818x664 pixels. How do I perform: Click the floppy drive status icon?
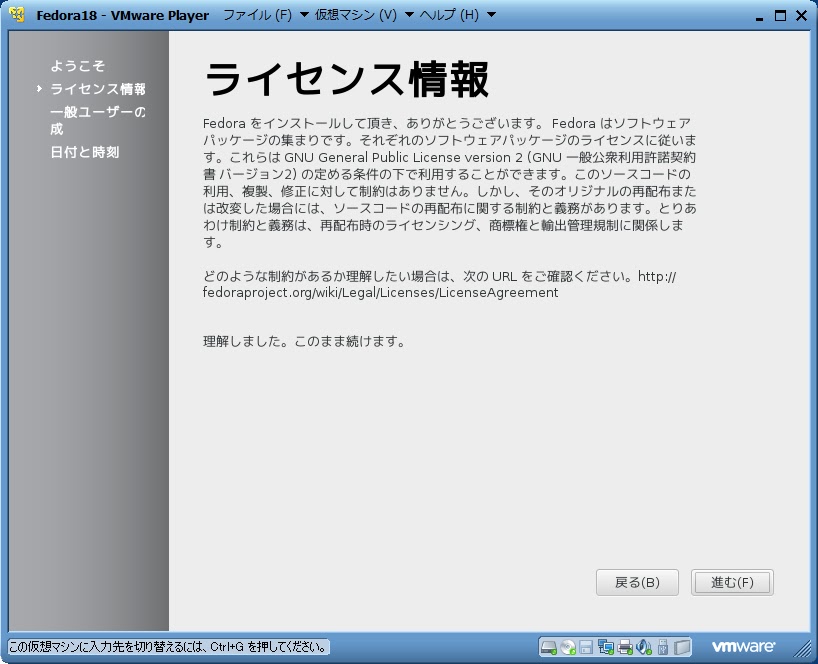coord(586,647)
